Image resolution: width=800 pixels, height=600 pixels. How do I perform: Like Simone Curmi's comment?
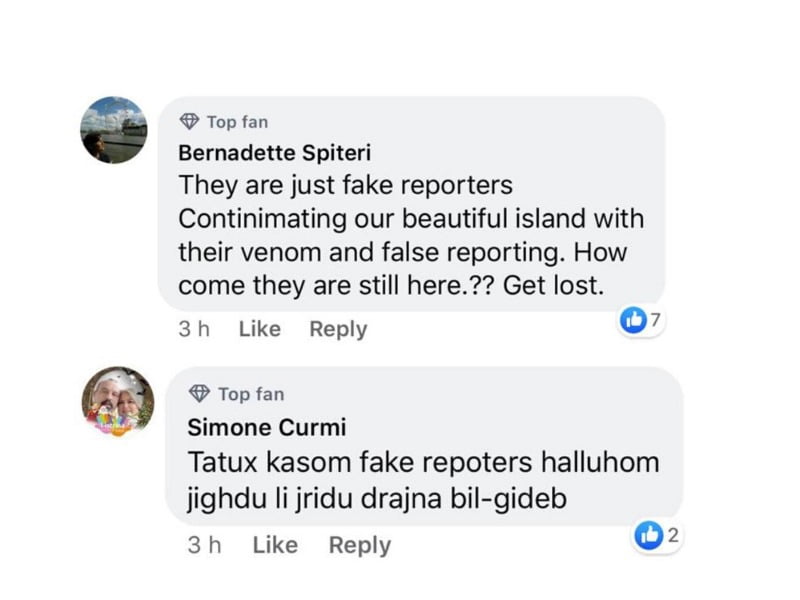(x=275, y=545)
